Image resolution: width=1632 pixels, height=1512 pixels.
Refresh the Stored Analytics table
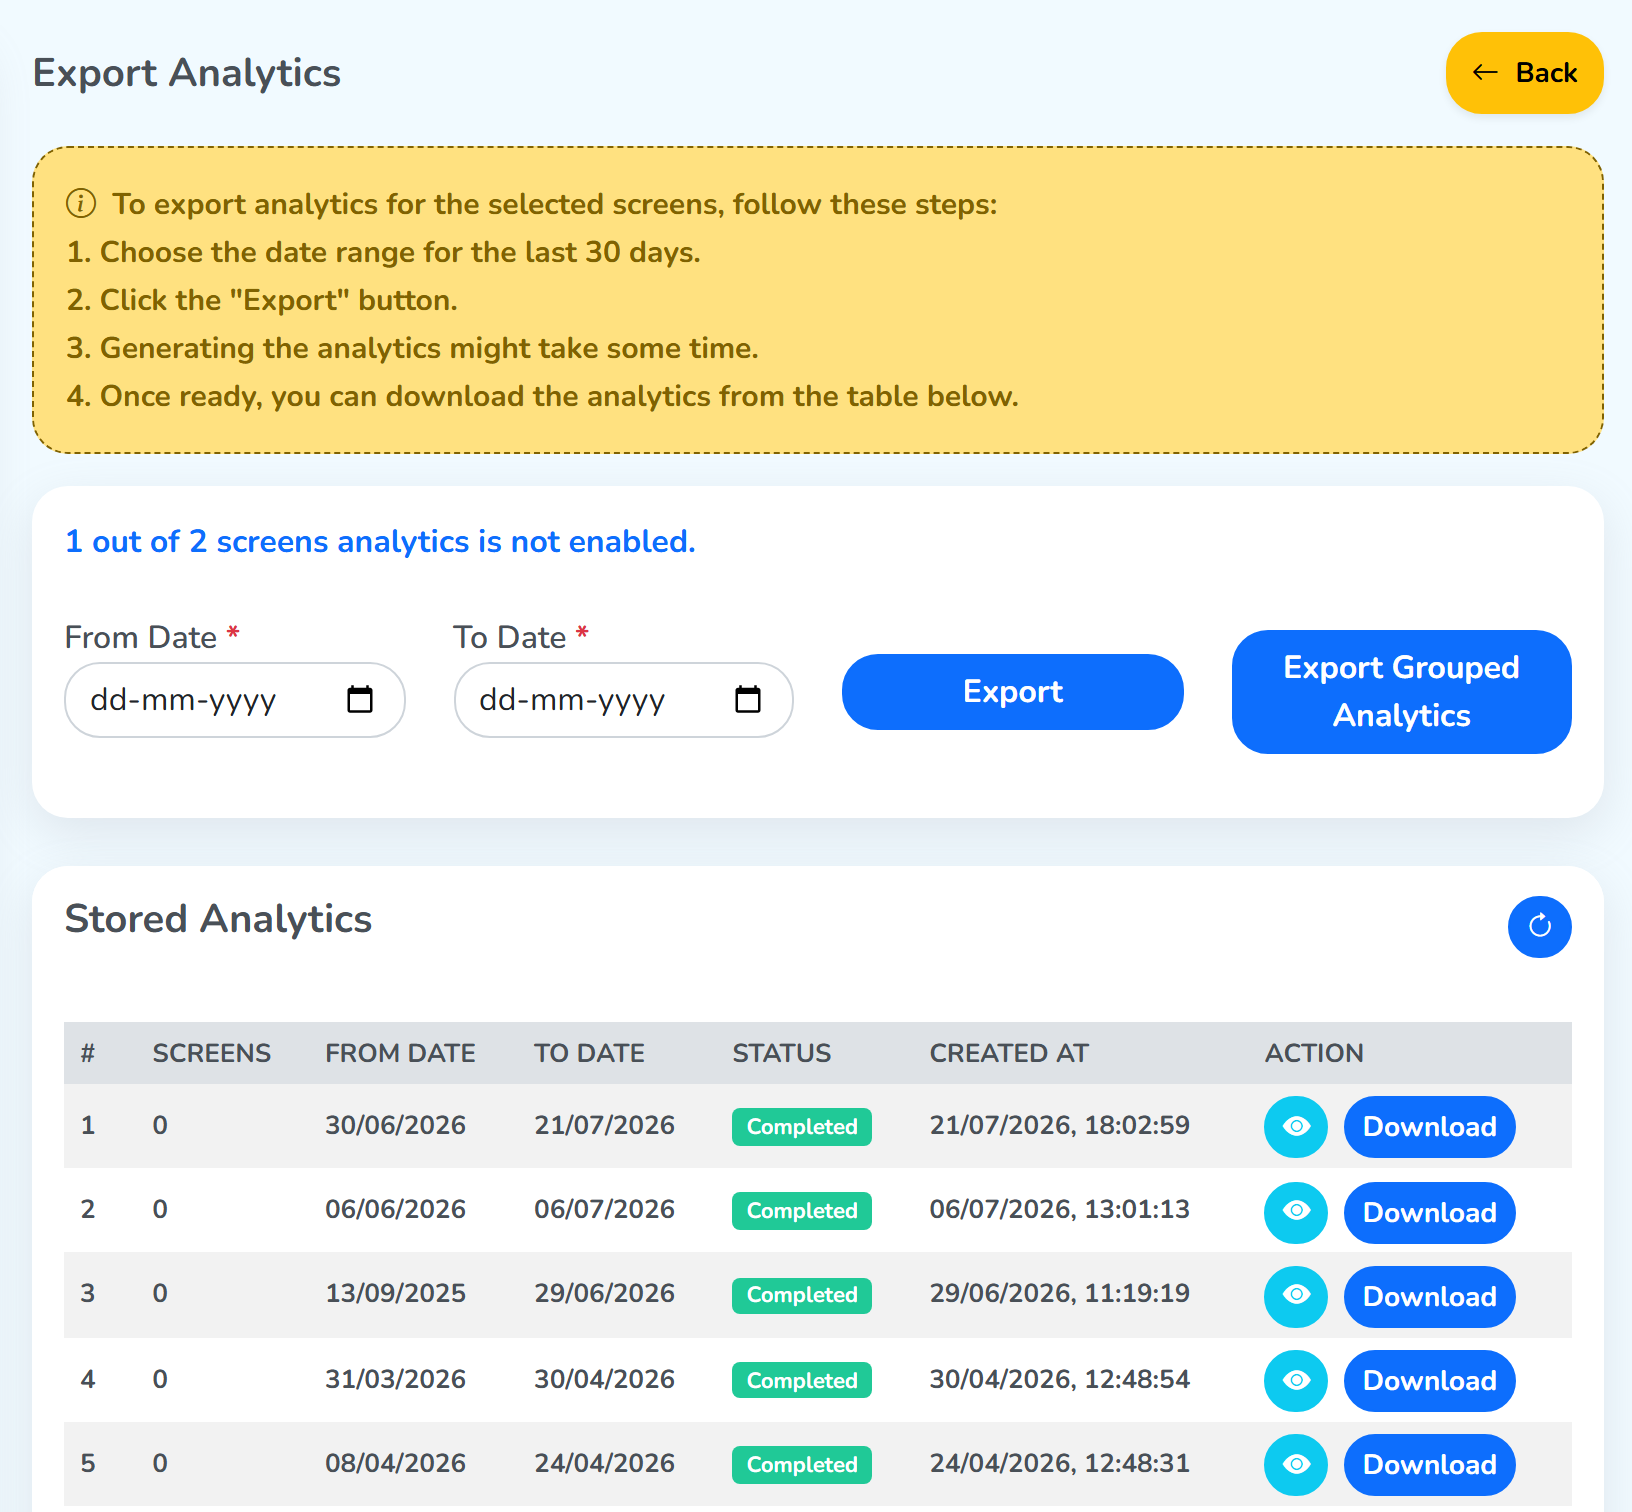pyautogui.click(x=1539, y=926)
